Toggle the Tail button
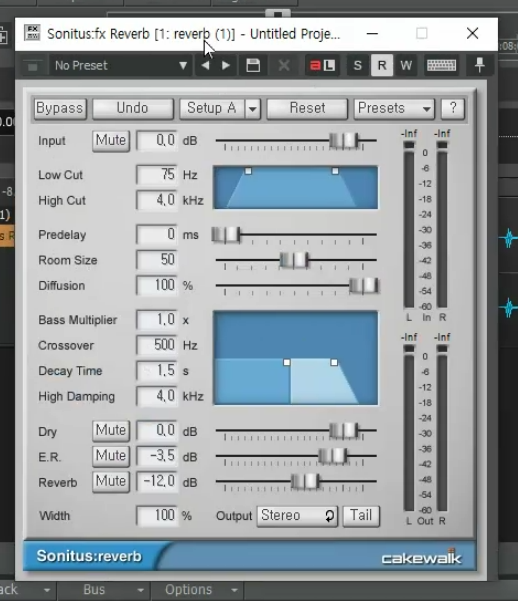Image resolution: width=518 pixels, height=601 pixels. pyautogui.click(x=361, y=516)
